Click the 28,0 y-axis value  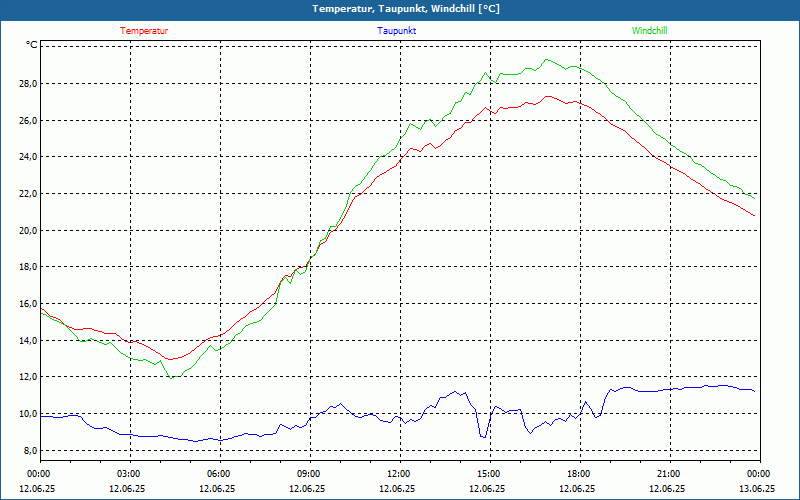tap(28, 84)
